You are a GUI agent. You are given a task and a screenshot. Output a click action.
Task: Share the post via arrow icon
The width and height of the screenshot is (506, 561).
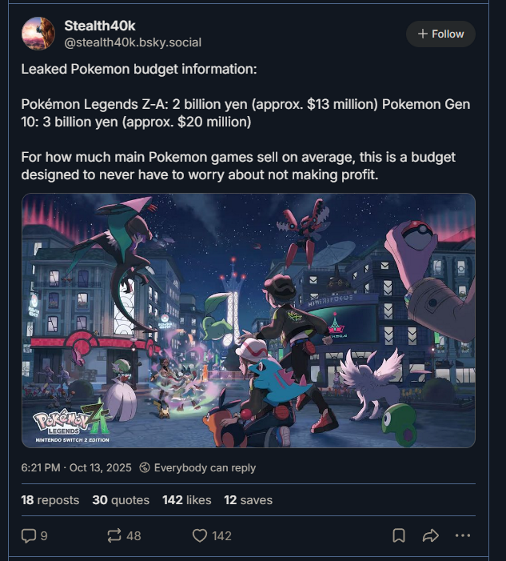click(430, 536)
